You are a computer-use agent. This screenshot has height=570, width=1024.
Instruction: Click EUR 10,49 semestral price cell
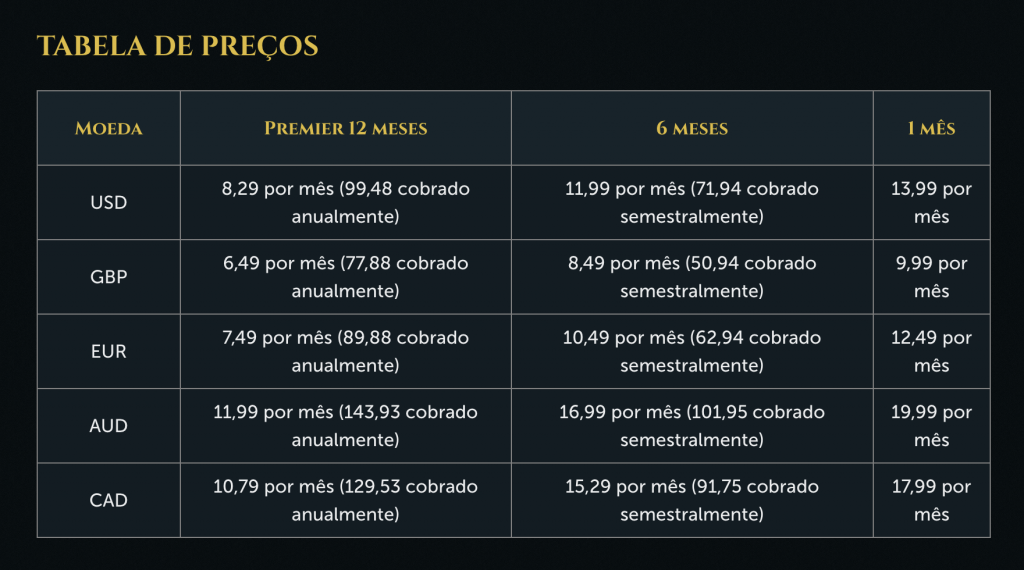click(692, 351)
